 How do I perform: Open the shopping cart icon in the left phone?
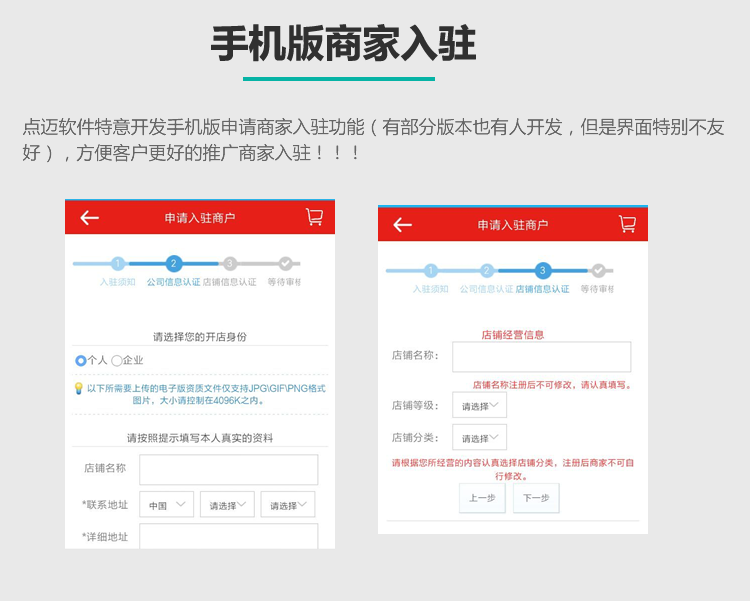314,217
